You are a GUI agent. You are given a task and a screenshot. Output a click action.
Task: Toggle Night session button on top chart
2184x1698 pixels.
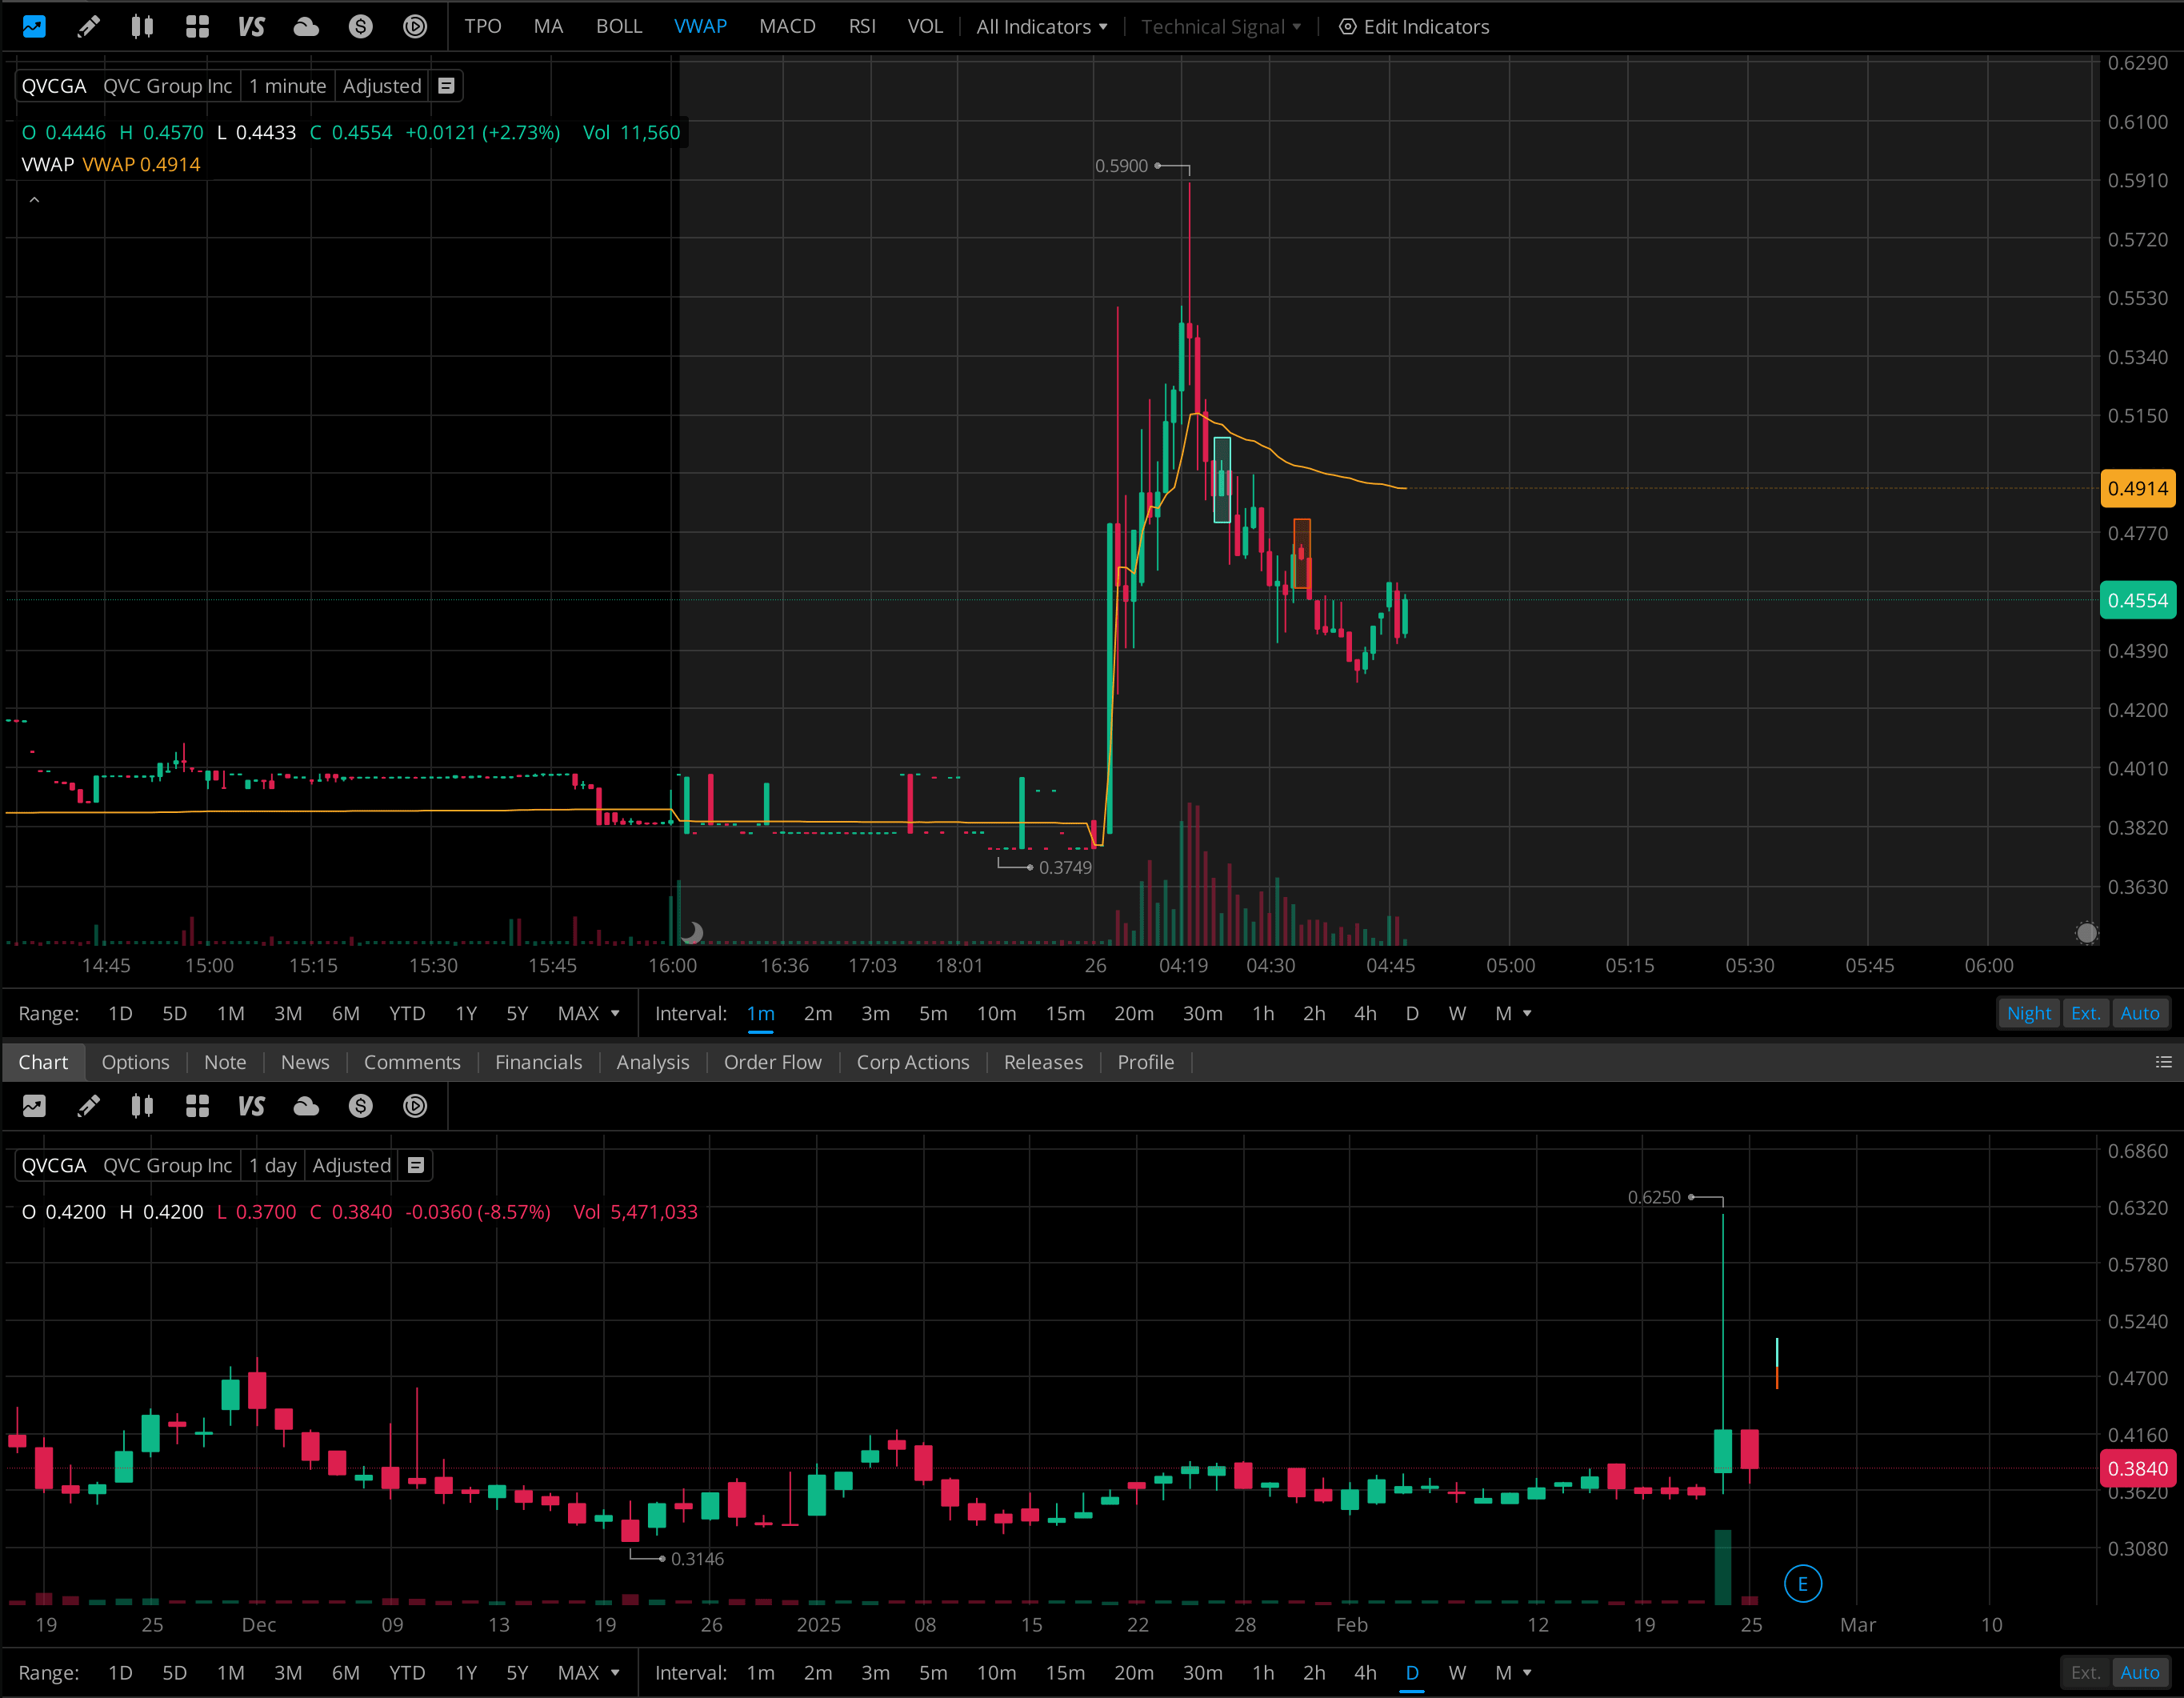[2028, 1013]
